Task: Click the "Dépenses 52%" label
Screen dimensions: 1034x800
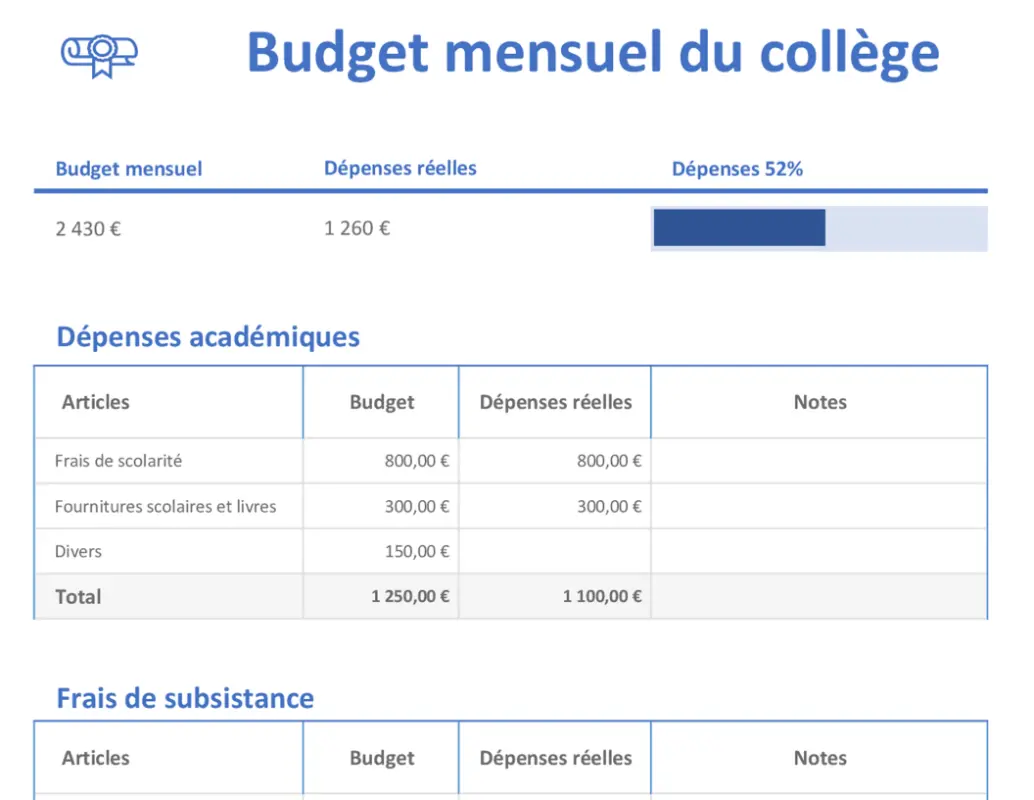Action: tap(737, 169)
